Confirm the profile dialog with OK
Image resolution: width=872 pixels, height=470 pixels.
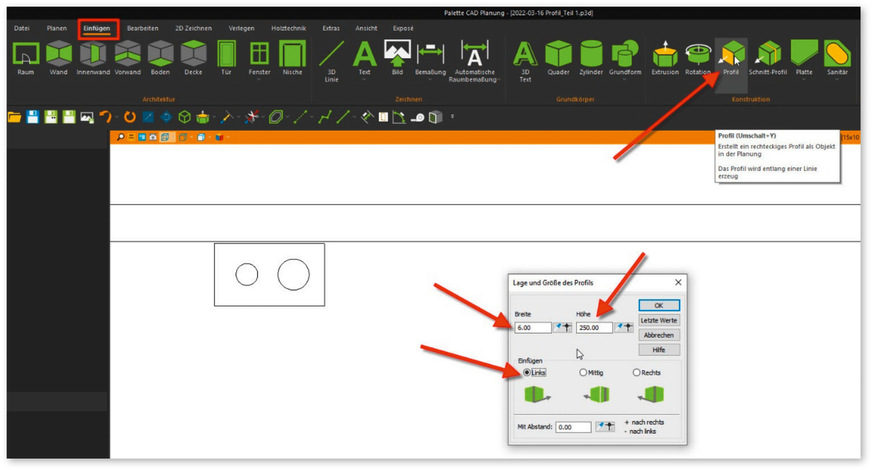coord(658,305)
